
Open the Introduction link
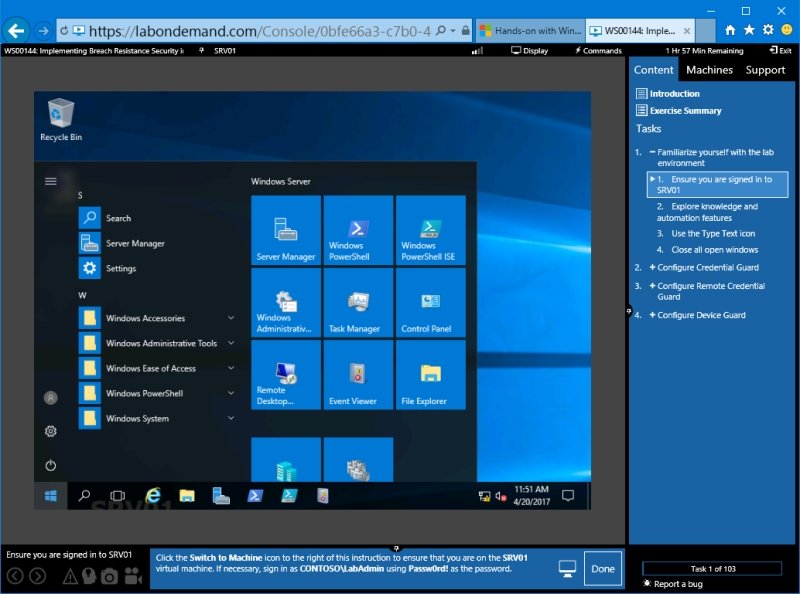click(x=668, y=93)
